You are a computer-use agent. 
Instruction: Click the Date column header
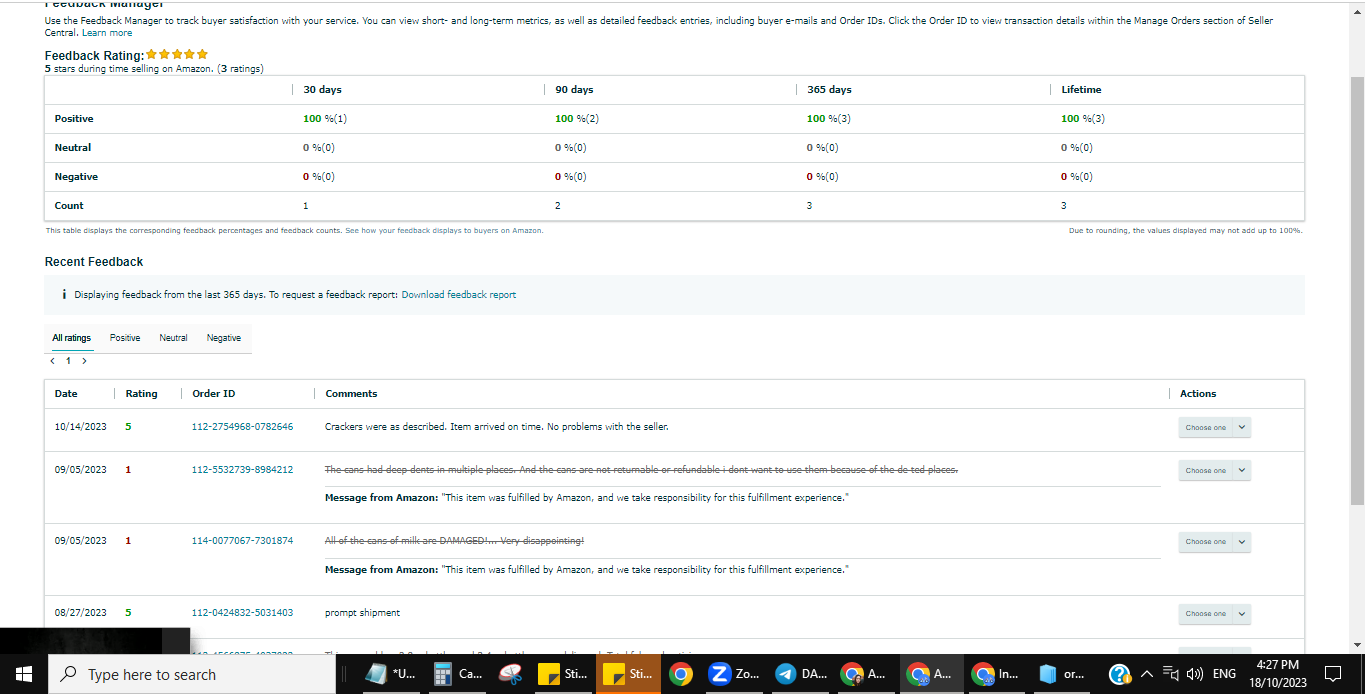tap(66, 394)
